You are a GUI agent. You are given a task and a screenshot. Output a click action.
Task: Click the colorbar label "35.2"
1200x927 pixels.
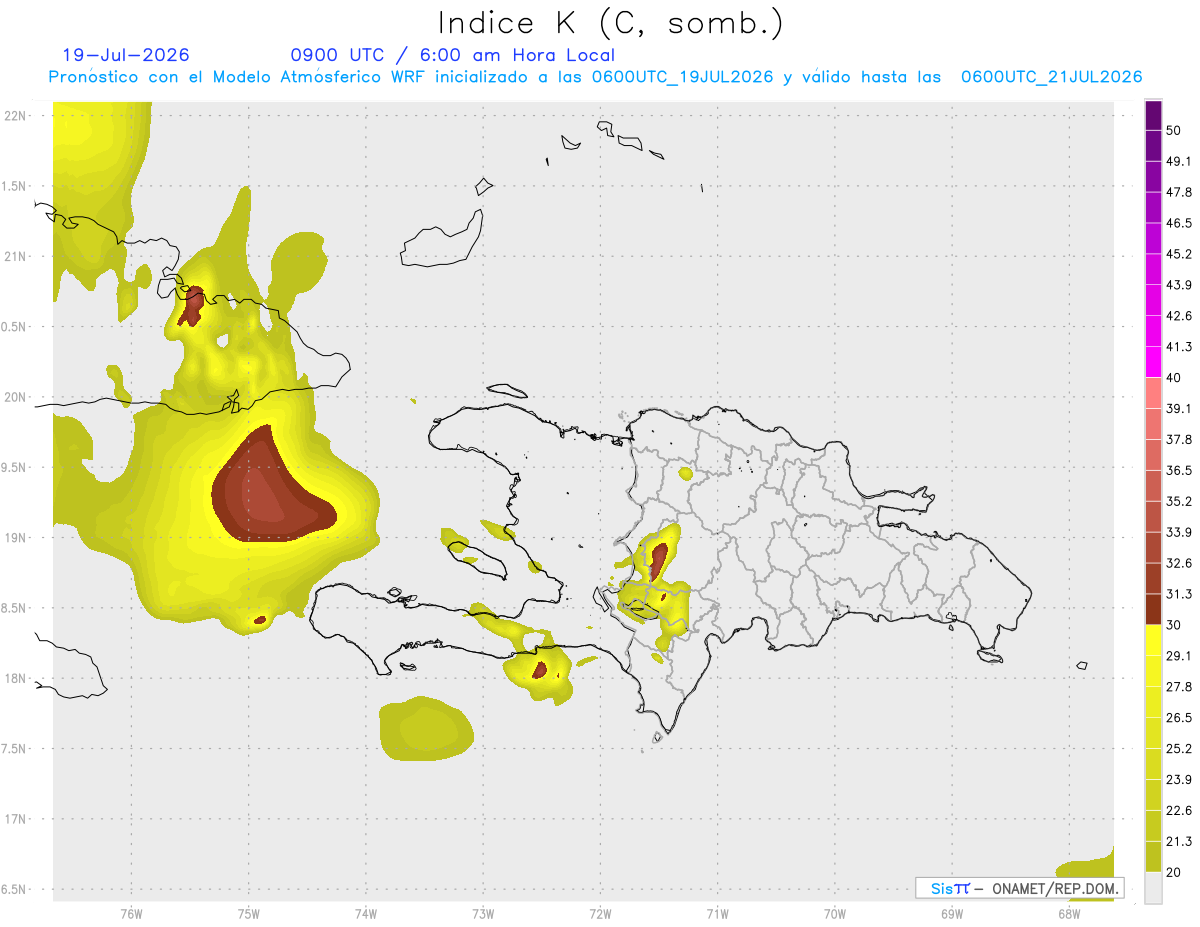1179,501
